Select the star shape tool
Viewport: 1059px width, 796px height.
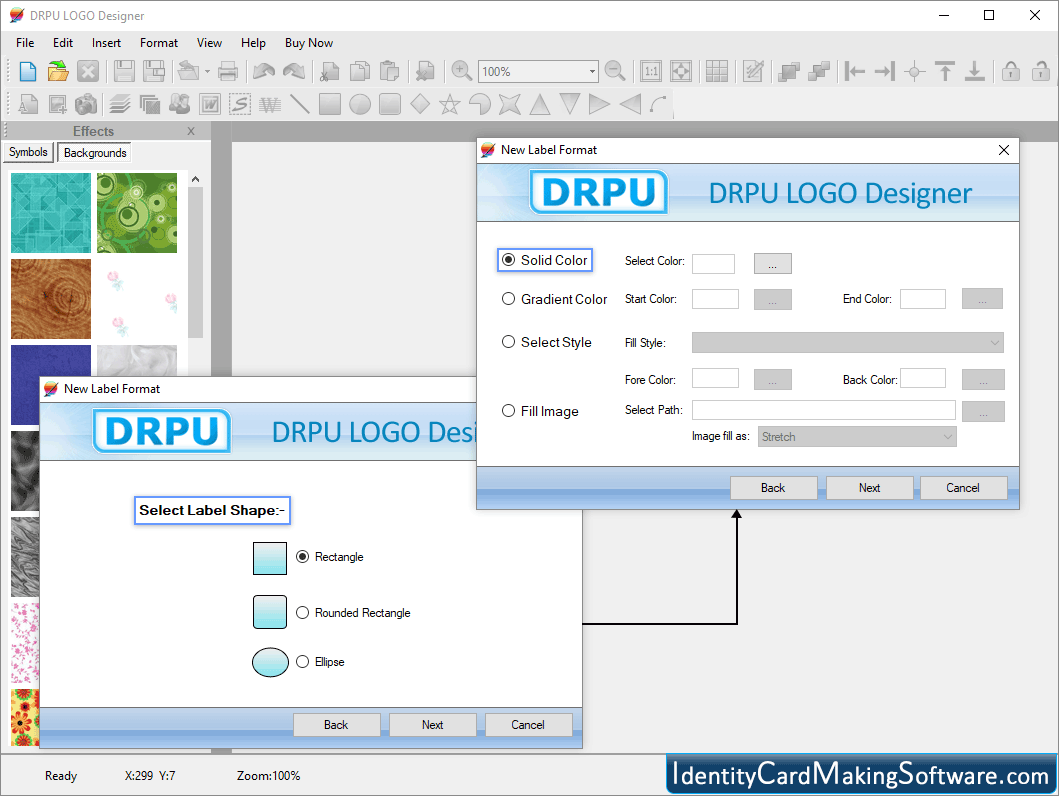[450, 104]
